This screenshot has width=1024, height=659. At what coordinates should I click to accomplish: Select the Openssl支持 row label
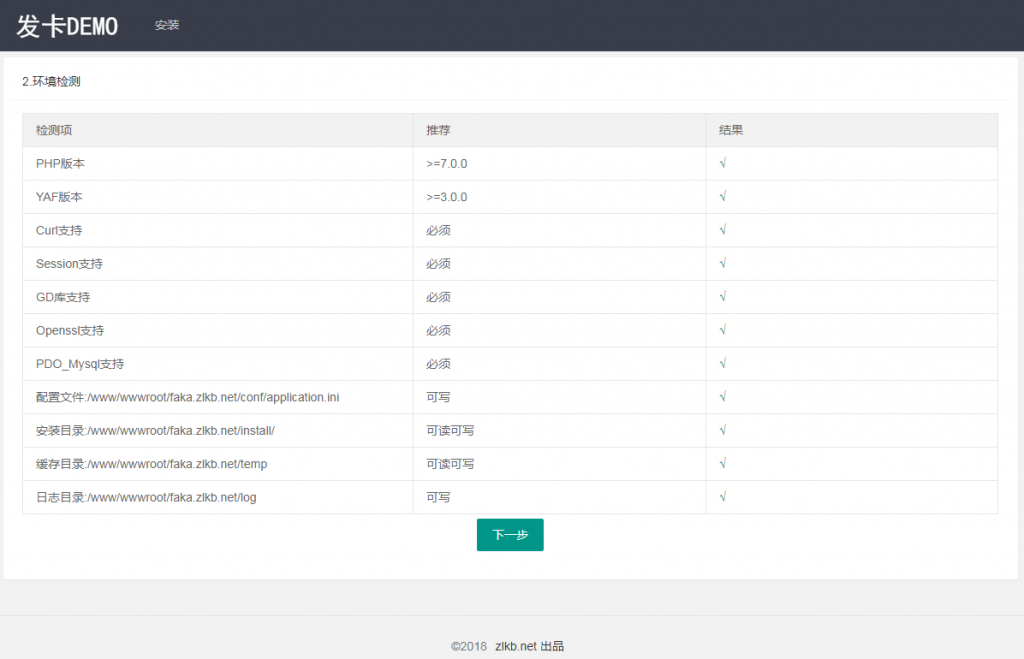pyautogui.click(x=70, y=330)
